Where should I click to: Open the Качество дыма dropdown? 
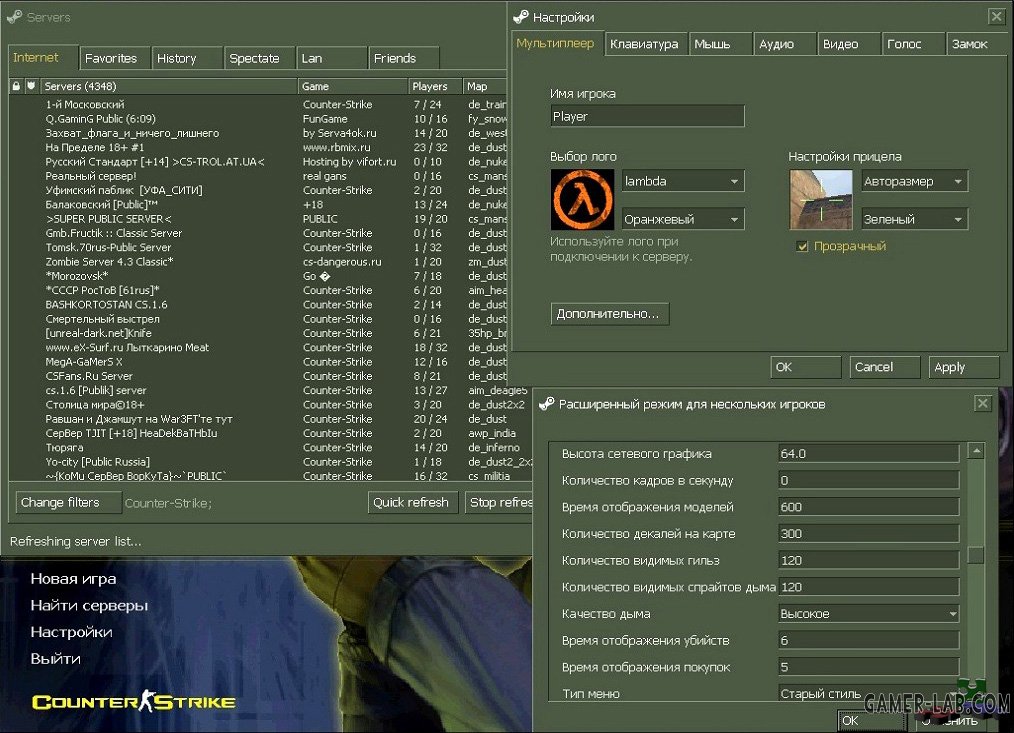pyautogui.click(x=868, y=613)
